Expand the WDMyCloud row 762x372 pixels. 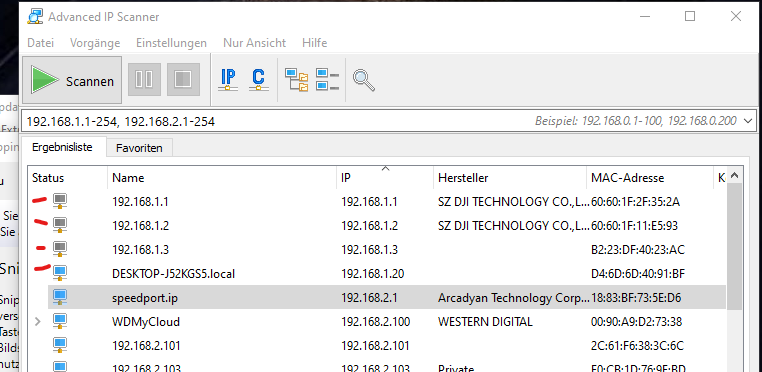click(x=38, y=321)
